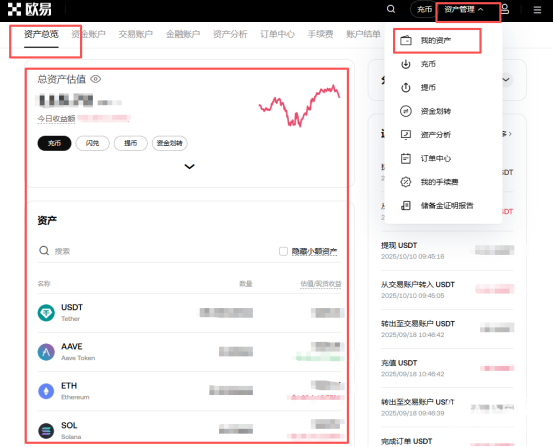Click the 资金划转 transfer icon in dropdown

tap(406, 111)
